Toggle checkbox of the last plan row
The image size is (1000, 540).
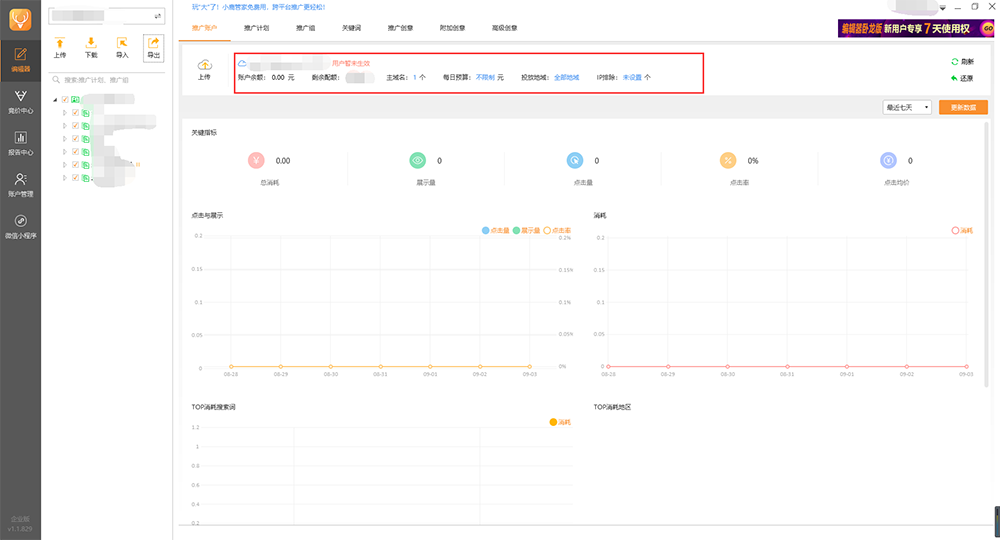coord(75,178)
